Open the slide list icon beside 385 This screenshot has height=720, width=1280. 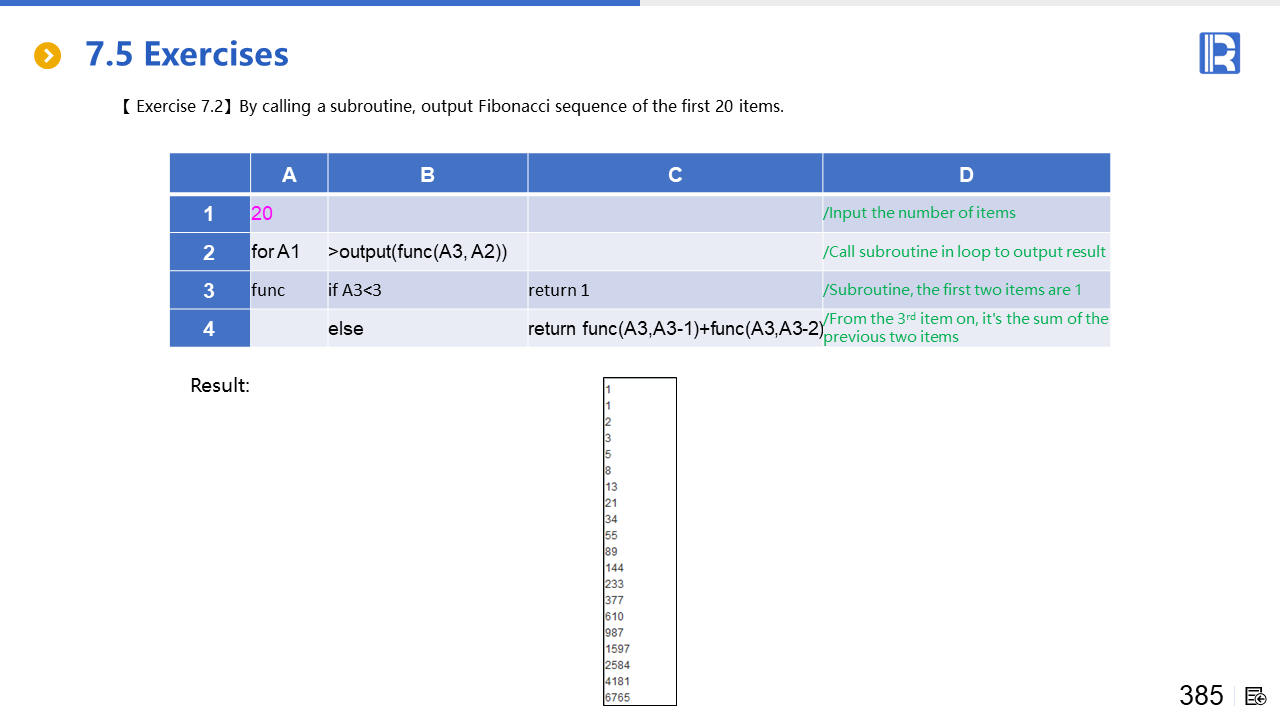click(1256, 696)
